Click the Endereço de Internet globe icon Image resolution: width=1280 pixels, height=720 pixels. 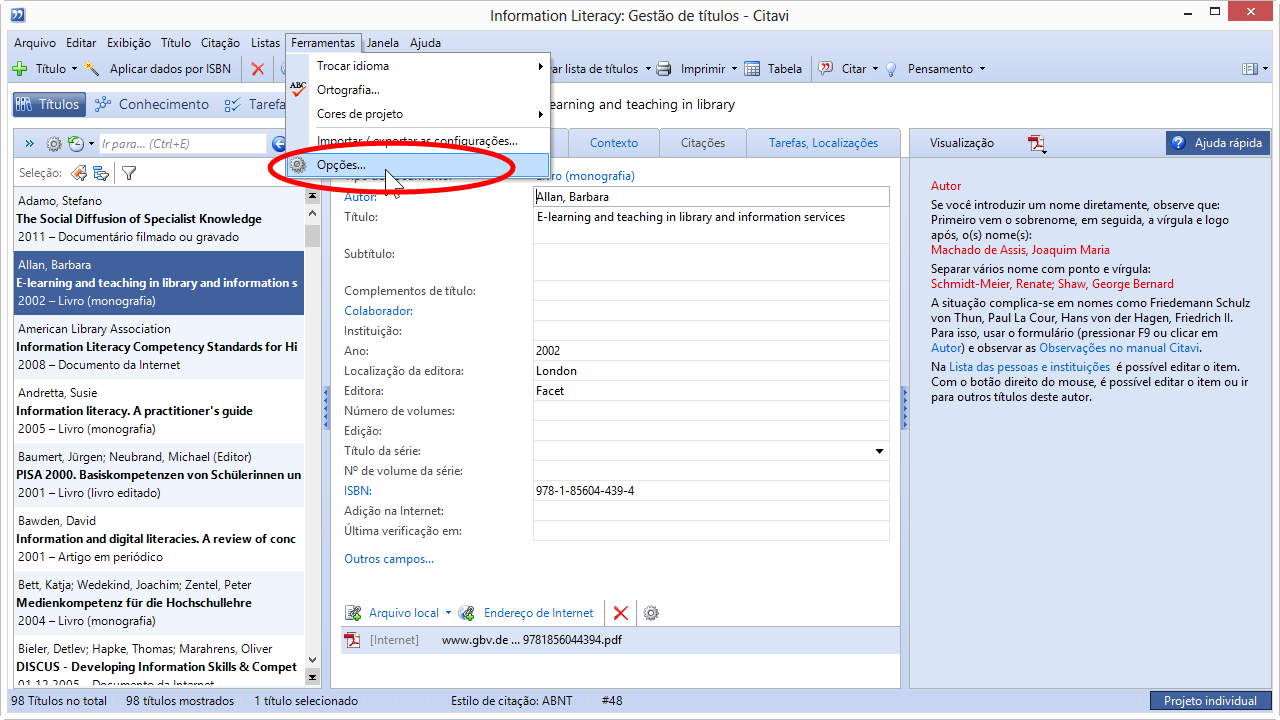(467, 613)
